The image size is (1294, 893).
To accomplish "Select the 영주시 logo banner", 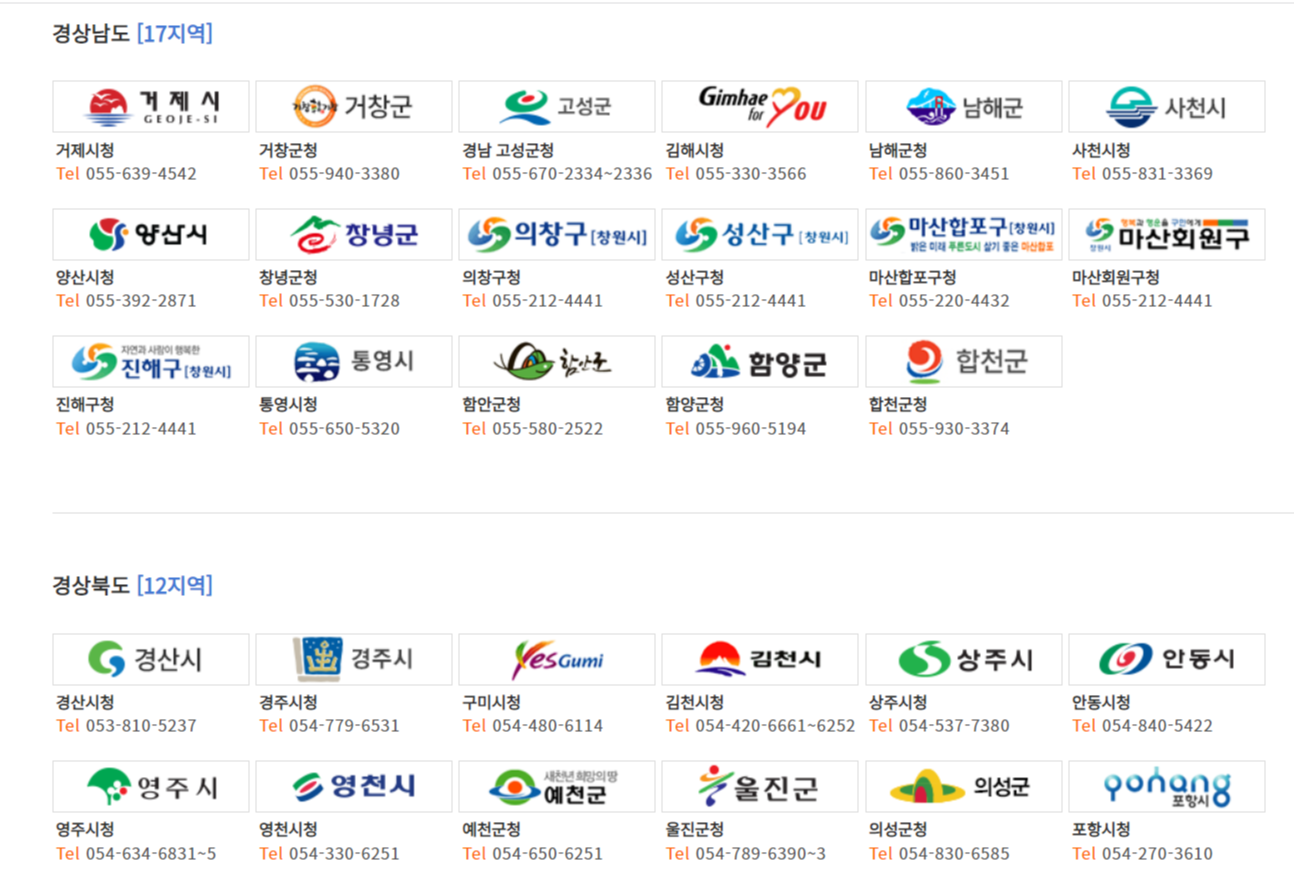I will [x=151, y=787].
